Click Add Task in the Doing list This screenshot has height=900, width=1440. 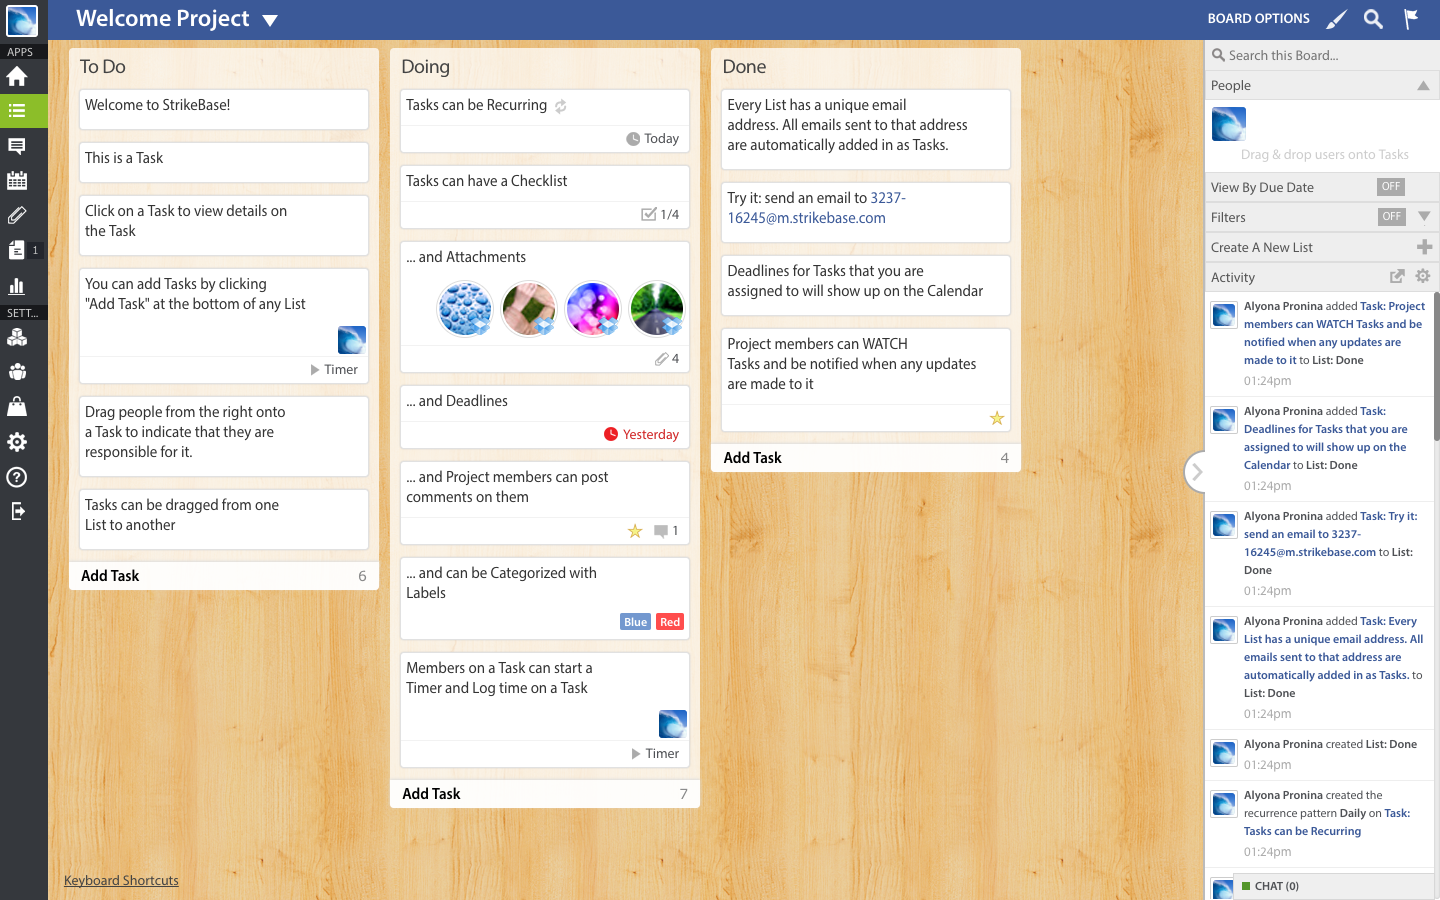(x=431, y=794)
